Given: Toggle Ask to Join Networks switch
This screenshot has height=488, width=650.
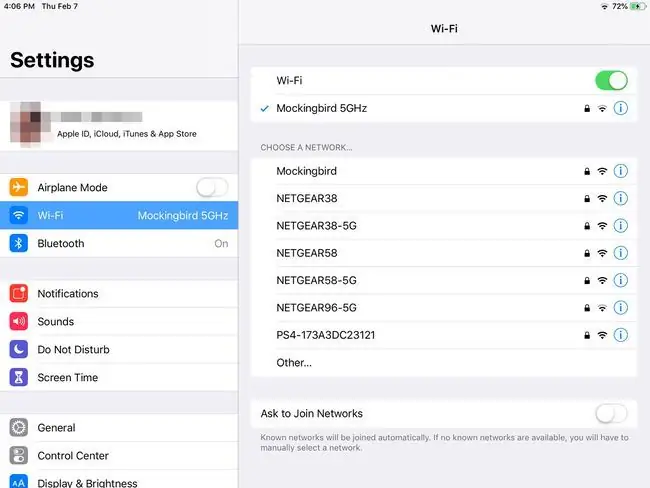Looking at the screenshot, I should point(611,413).
